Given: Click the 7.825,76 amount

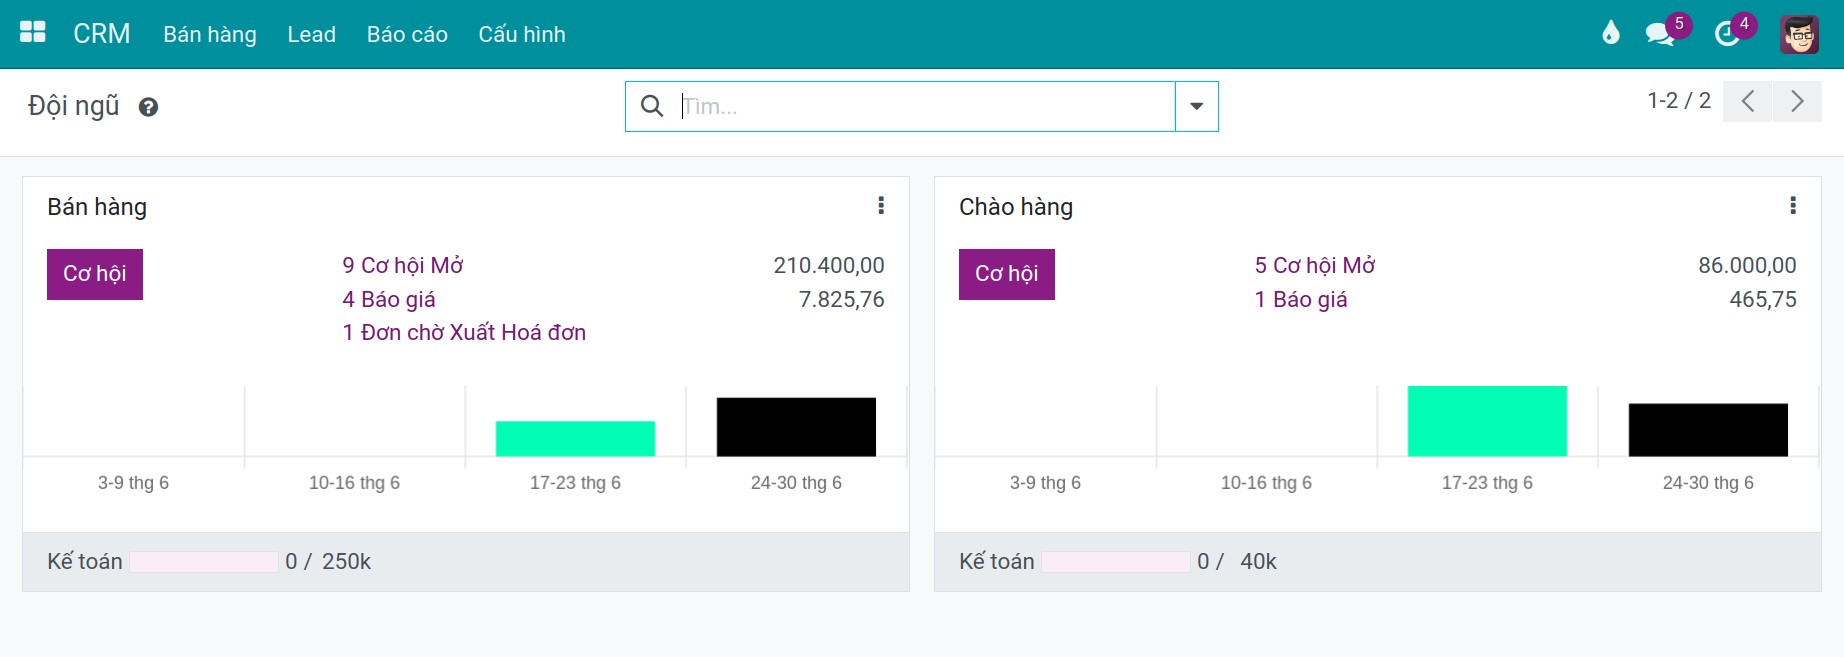Looking at the screenshot, I should pos(842,299).
